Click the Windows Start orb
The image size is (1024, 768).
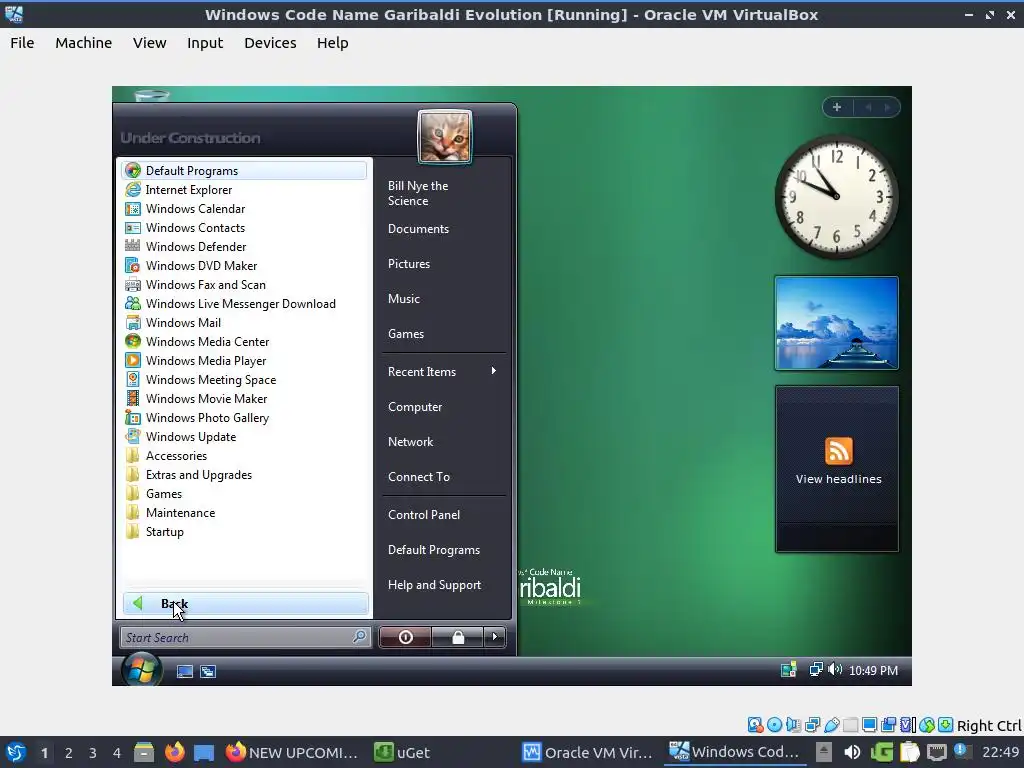(x=141, y=669)
